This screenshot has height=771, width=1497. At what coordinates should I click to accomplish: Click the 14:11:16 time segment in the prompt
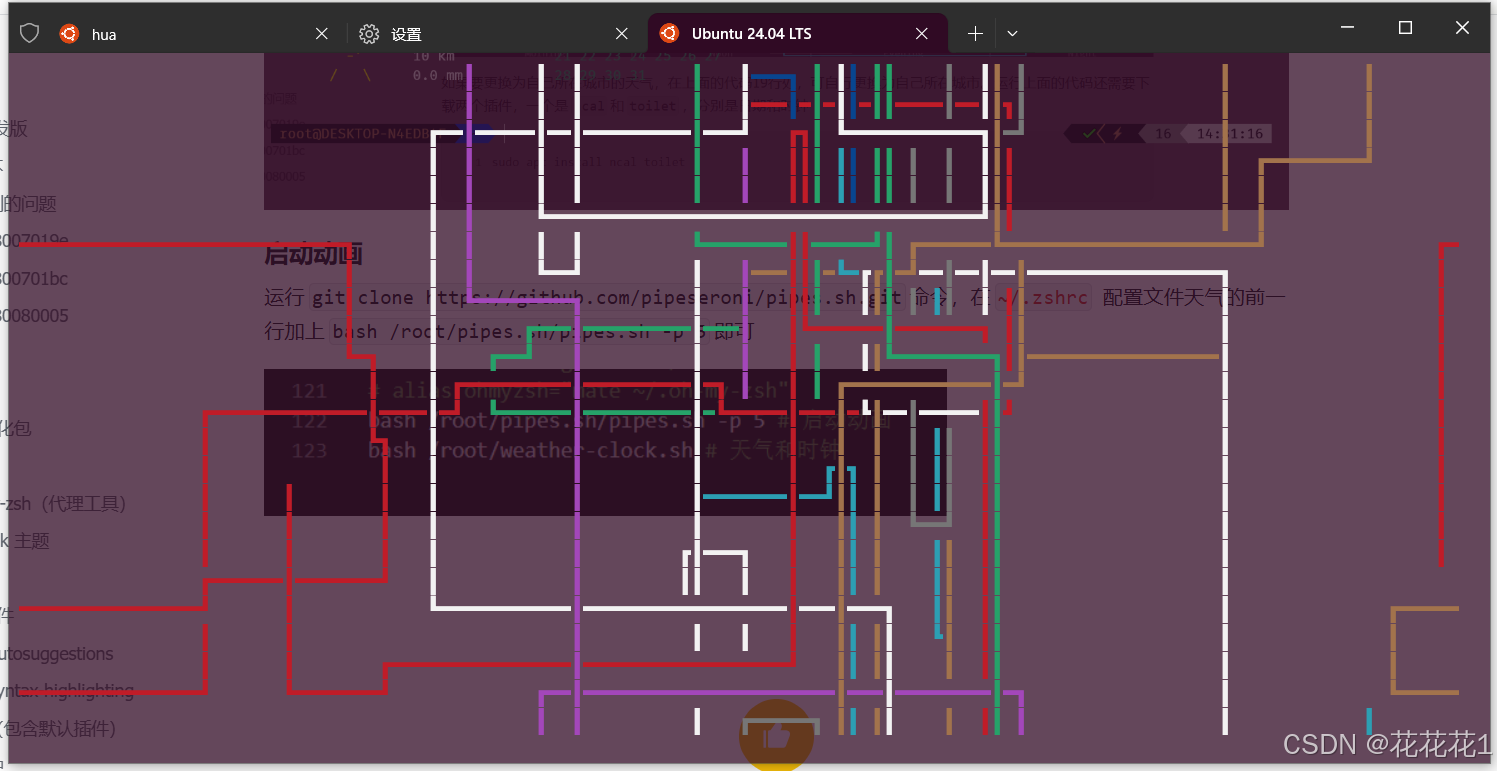click(1229, 134)
